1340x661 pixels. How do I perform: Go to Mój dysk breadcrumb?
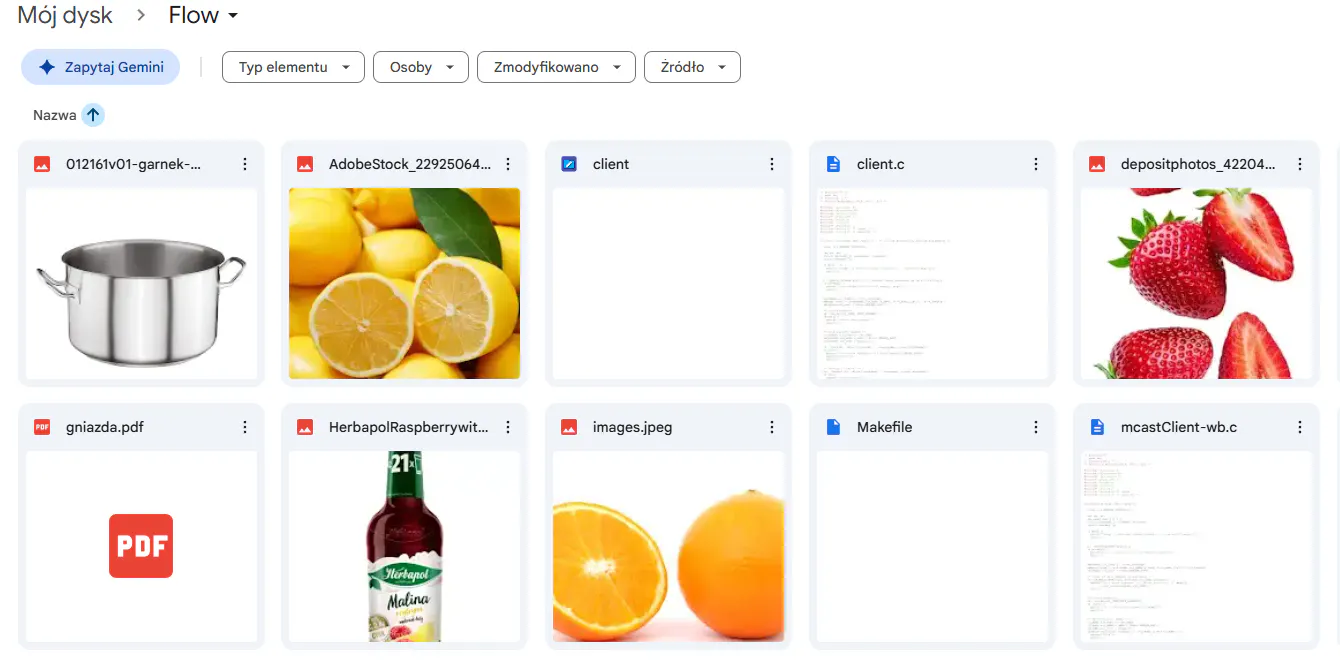point(65,15)
